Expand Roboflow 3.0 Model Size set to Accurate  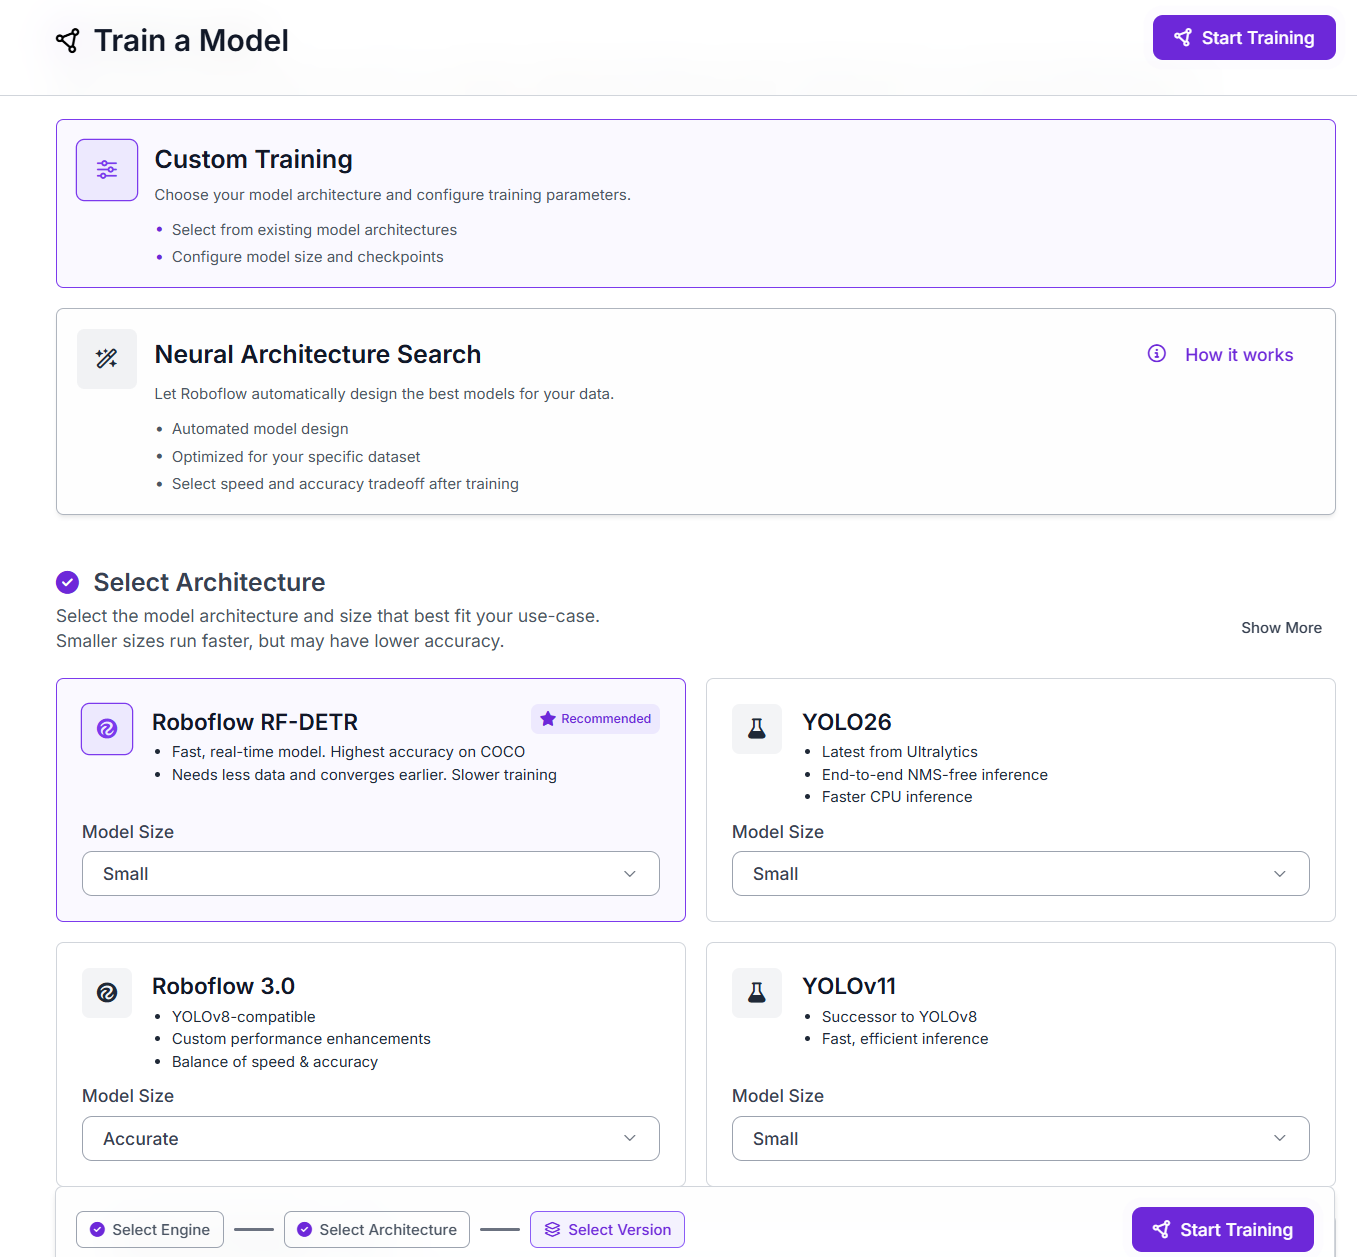371,1139
